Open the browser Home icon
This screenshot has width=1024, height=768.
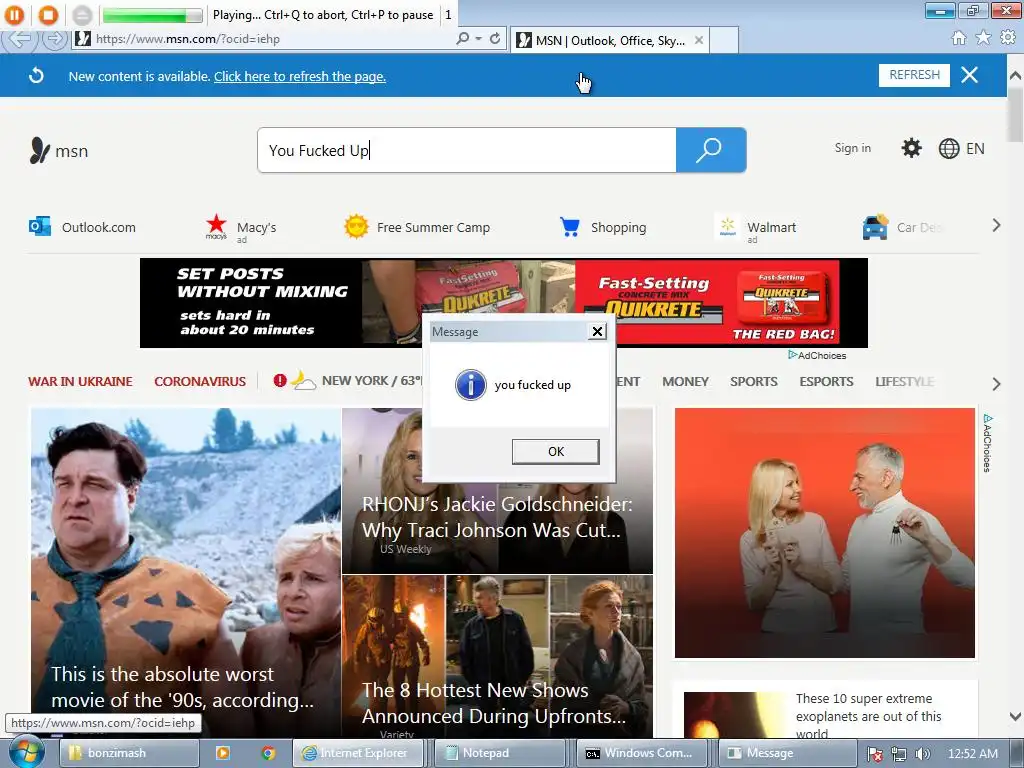click(x=959, y=38)
